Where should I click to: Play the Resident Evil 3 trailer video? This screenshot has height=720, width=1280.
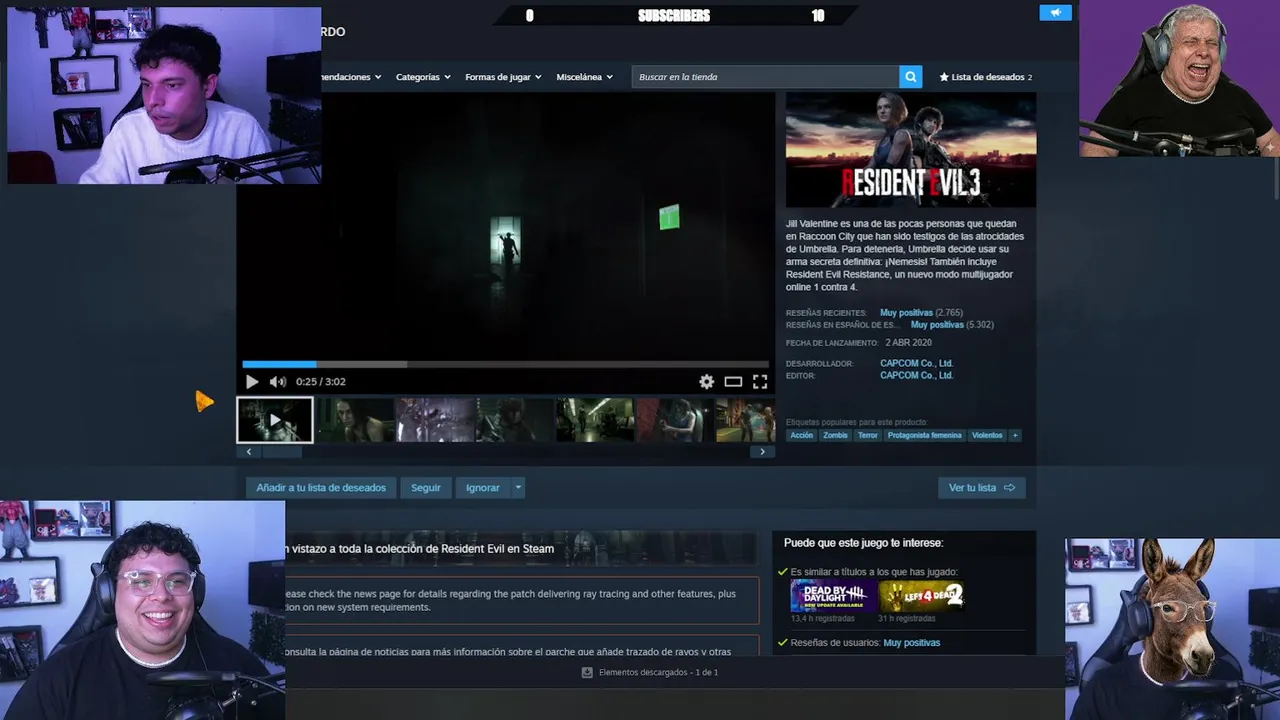(252, 381)
